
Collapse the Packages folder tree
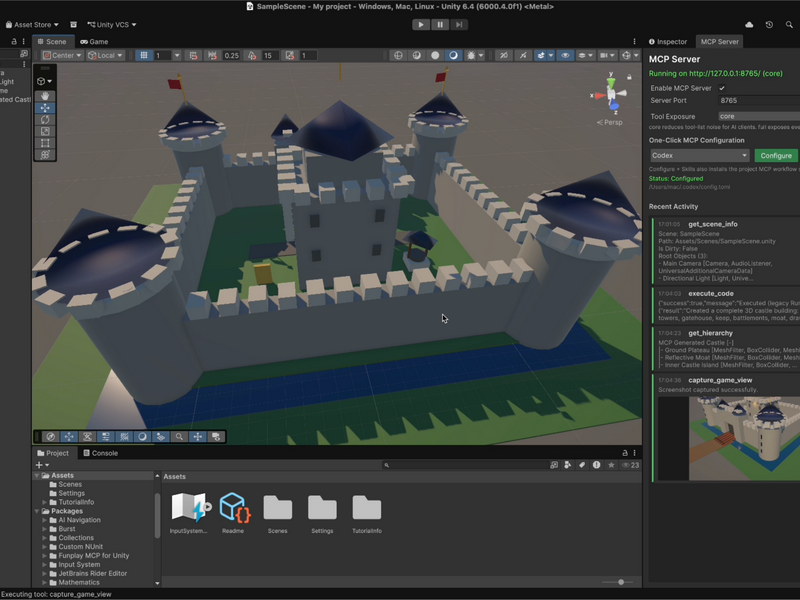pyautogui.click(x=37, y=511)
